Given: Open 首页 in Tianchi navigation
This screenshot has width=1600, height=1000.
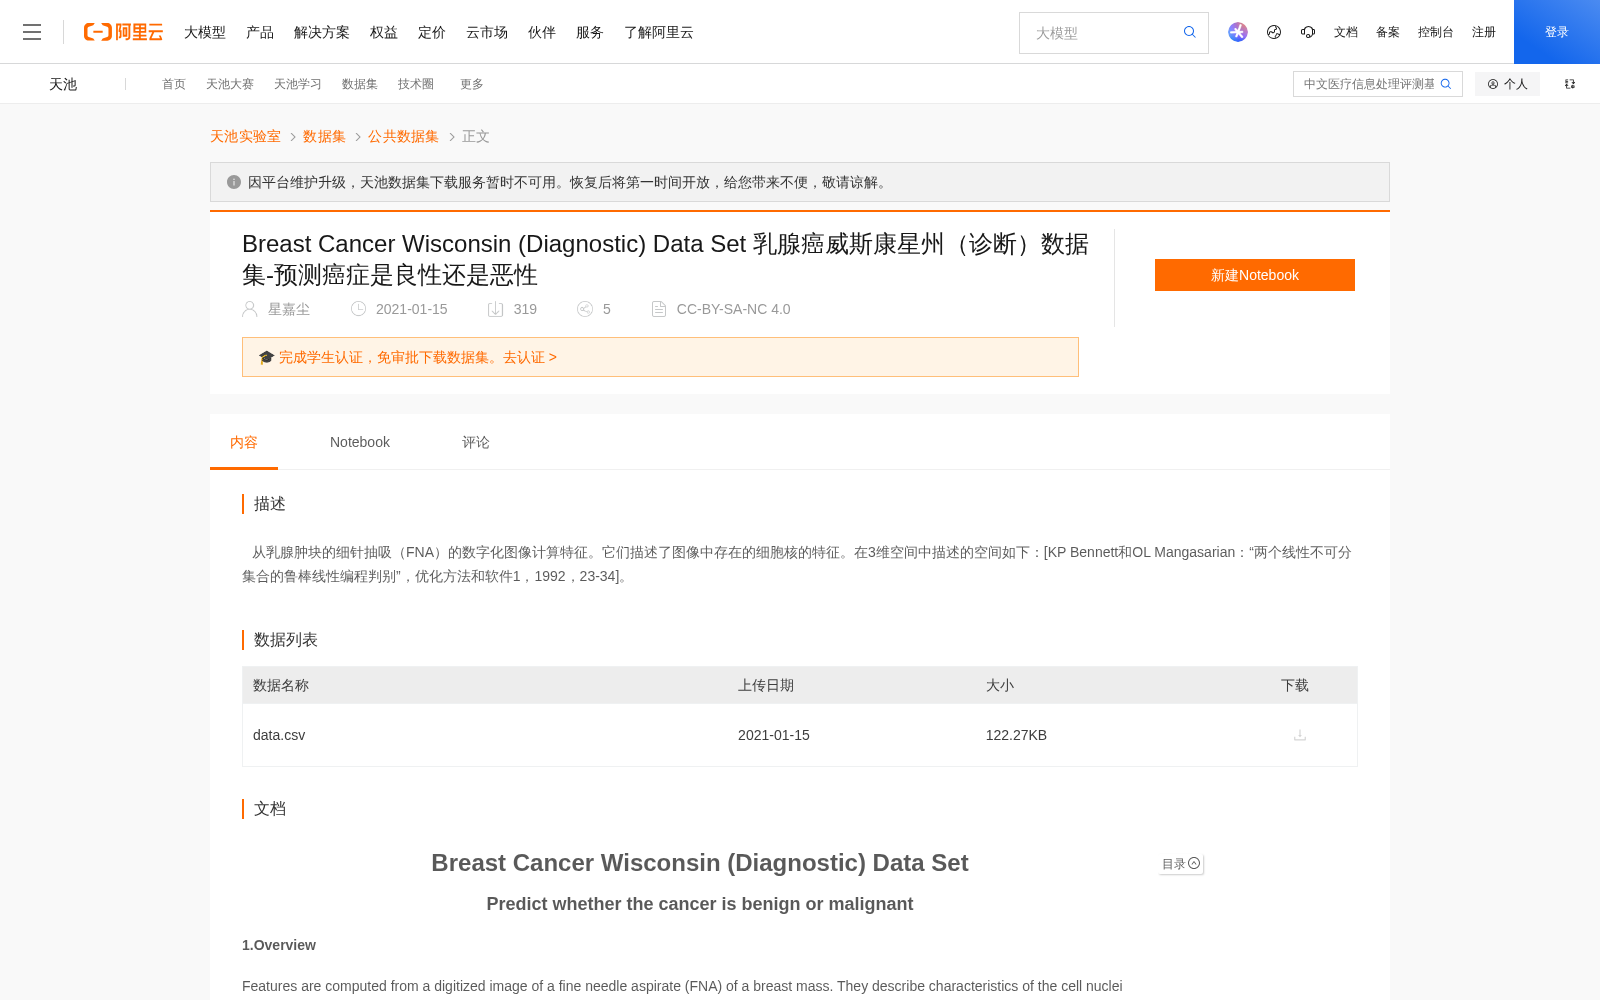Looking at the screenshot, I should pos(174,84).
